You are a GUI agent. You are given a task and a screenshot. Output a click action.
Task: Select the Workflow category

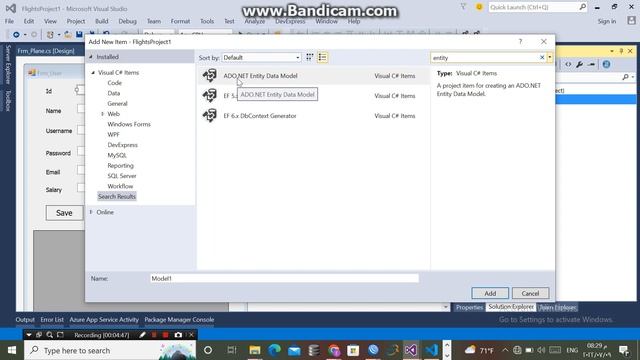[120, 186]
